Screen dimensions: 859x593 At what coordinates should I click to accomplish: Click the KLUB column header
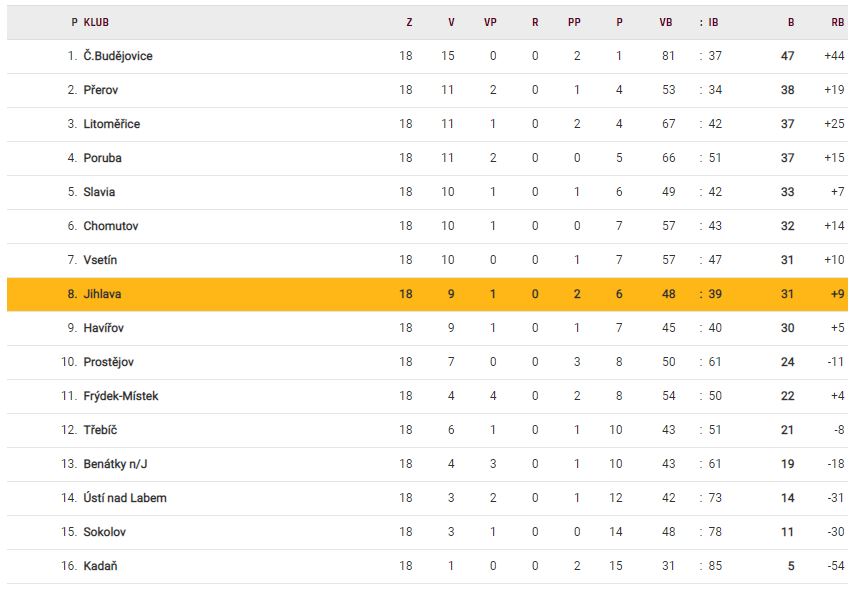coord(97,22)
